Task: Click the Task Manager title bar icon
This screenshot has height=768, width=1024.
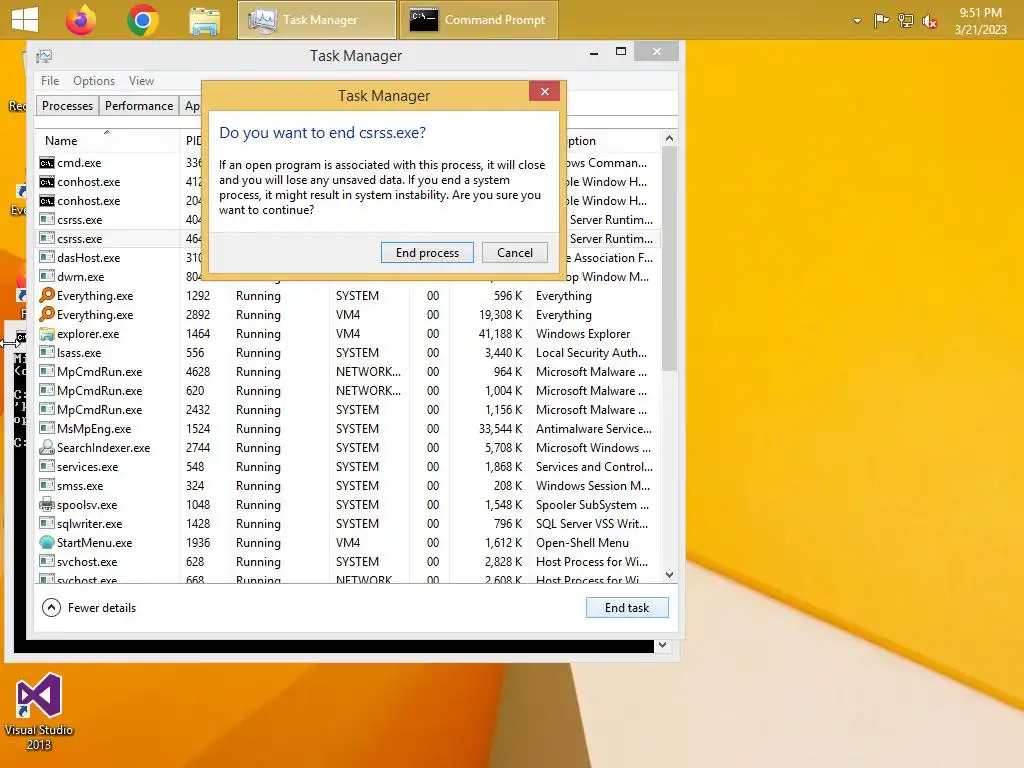Action: (44, 56)
